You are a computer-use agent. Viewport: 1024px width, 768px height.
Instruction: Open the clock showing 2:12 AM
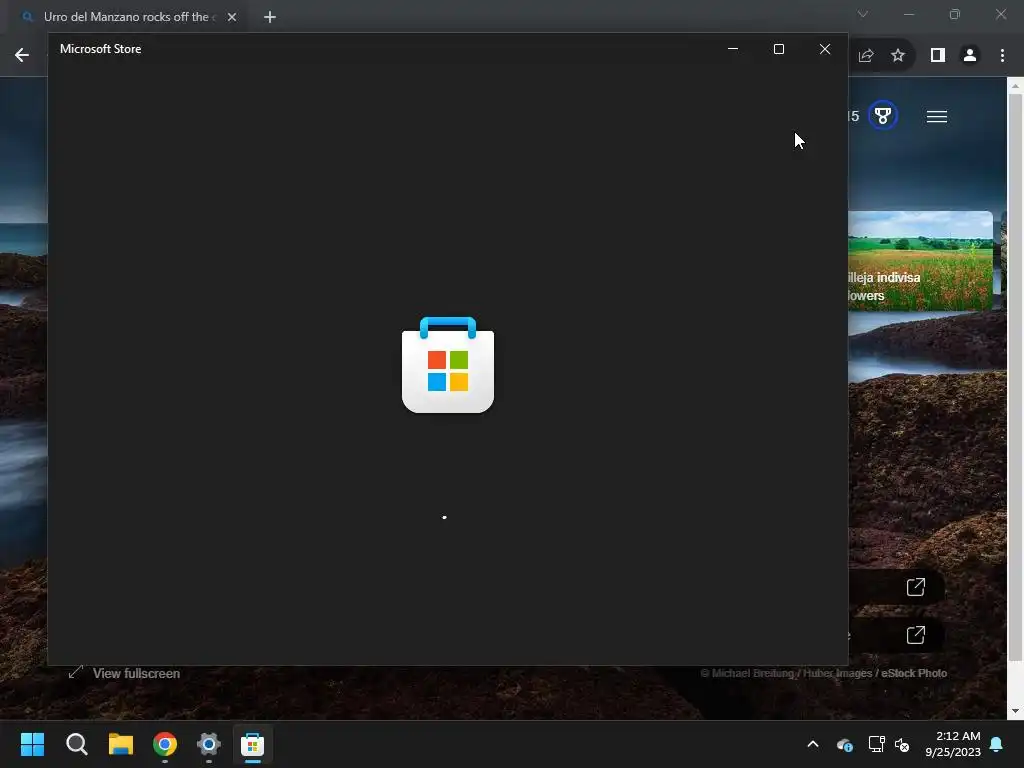tap(953, 744)
